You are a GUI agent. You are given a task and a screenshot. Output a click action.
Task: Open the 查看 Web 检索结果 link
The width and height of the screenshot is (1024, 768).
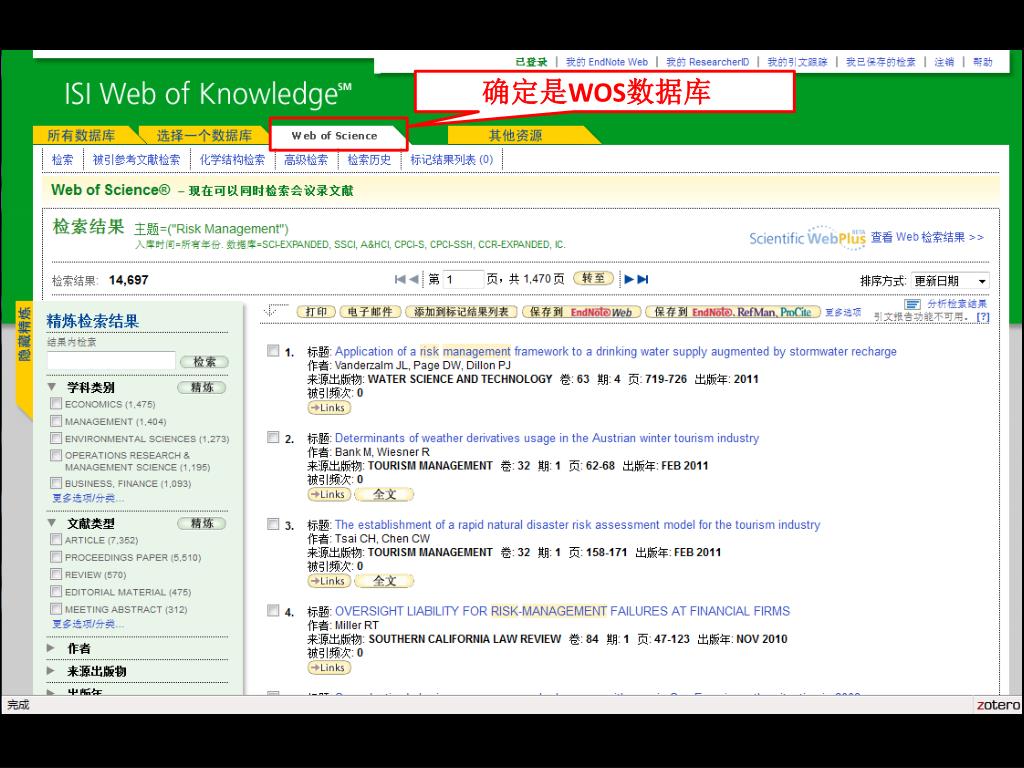coord(927,237)
